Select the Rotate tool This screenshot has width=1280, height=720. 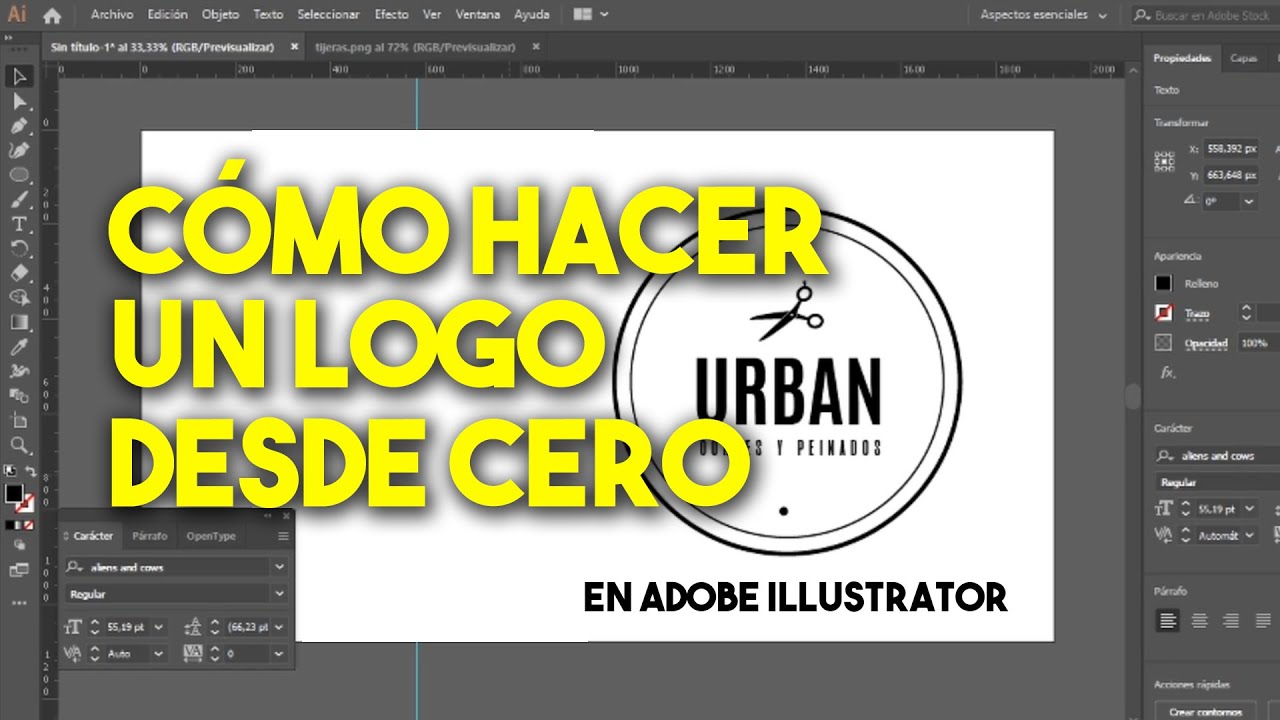[19, 248]
